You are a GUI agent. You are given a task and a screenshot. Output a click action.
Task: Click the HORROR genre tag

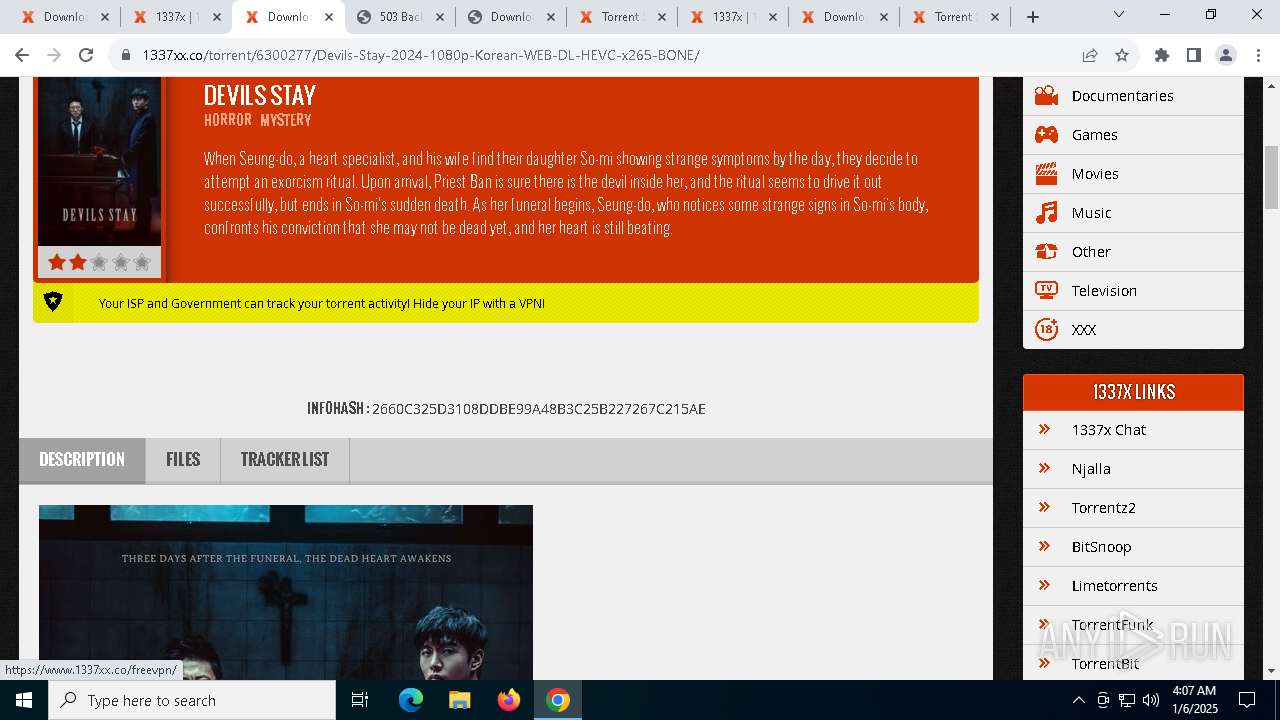tap(228, 120)
